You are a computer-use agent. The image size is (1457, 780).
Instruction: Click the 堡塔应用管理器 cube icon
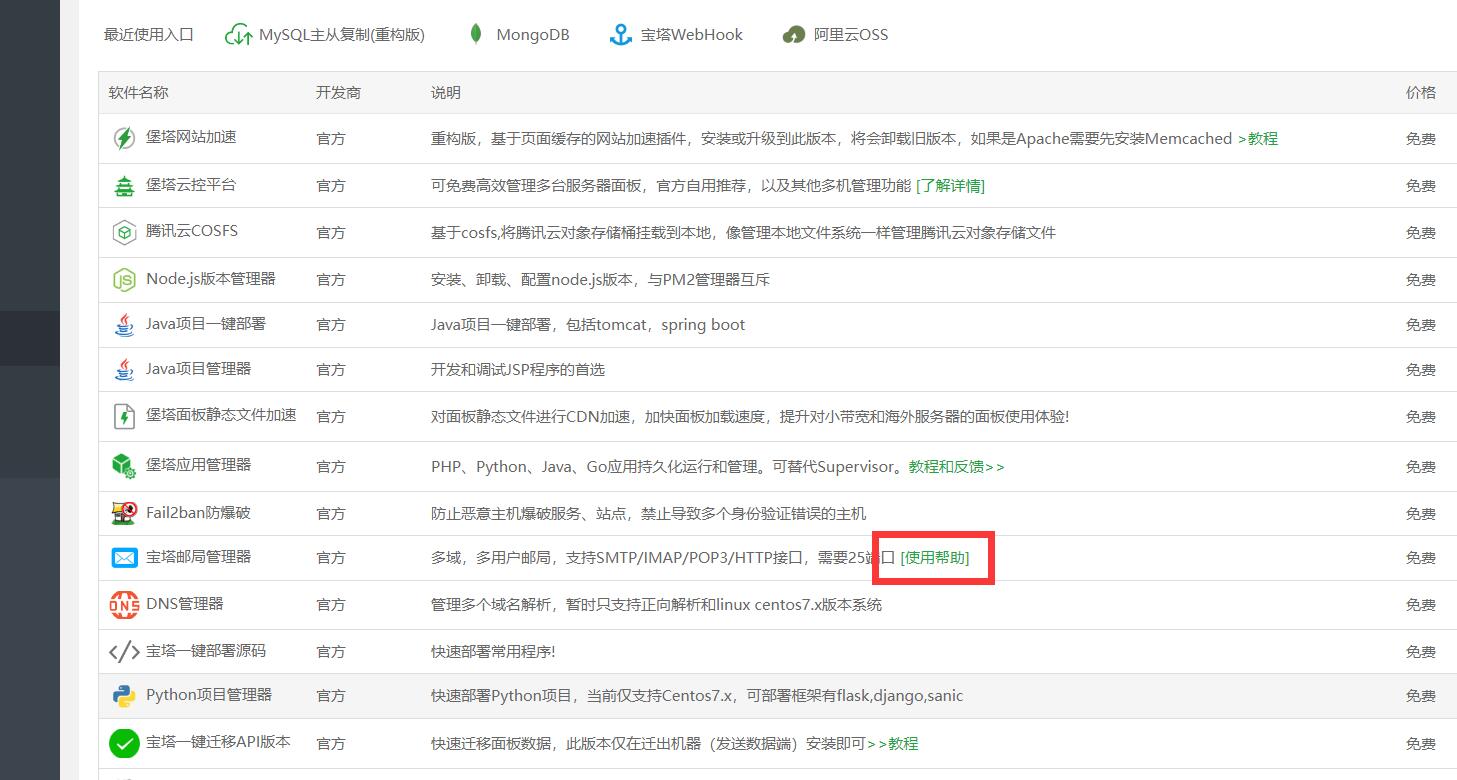124,466
